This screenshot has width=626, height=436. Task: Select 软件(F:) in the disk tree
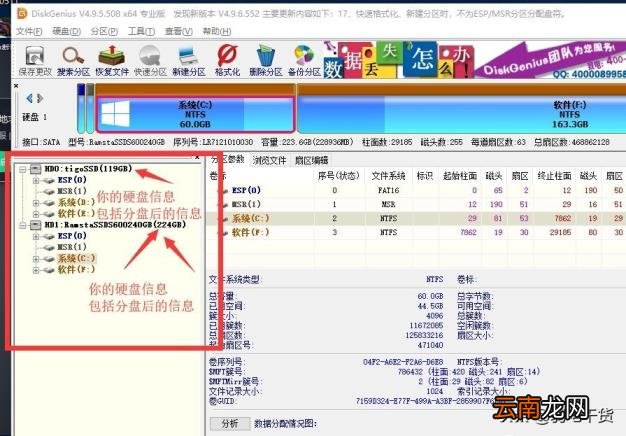76,270
